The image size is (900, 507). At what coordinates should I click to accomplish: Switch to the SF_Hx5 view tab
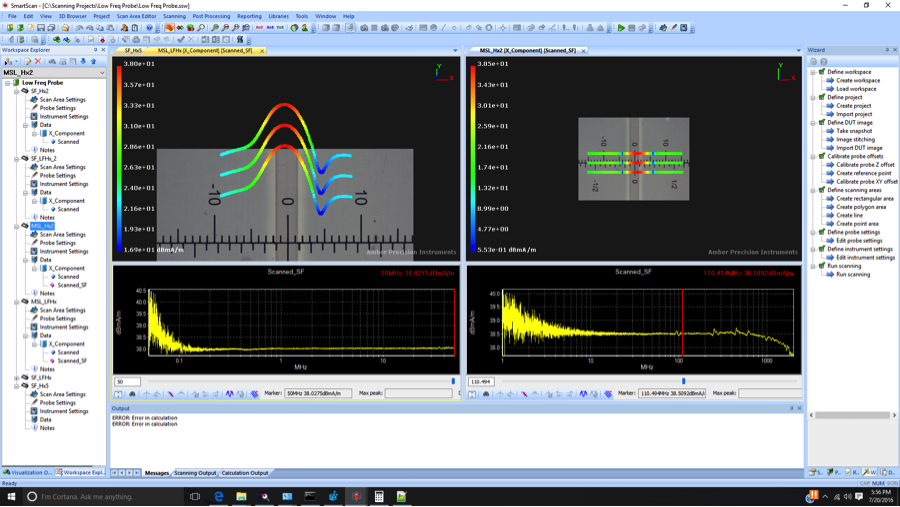[133, 51]
